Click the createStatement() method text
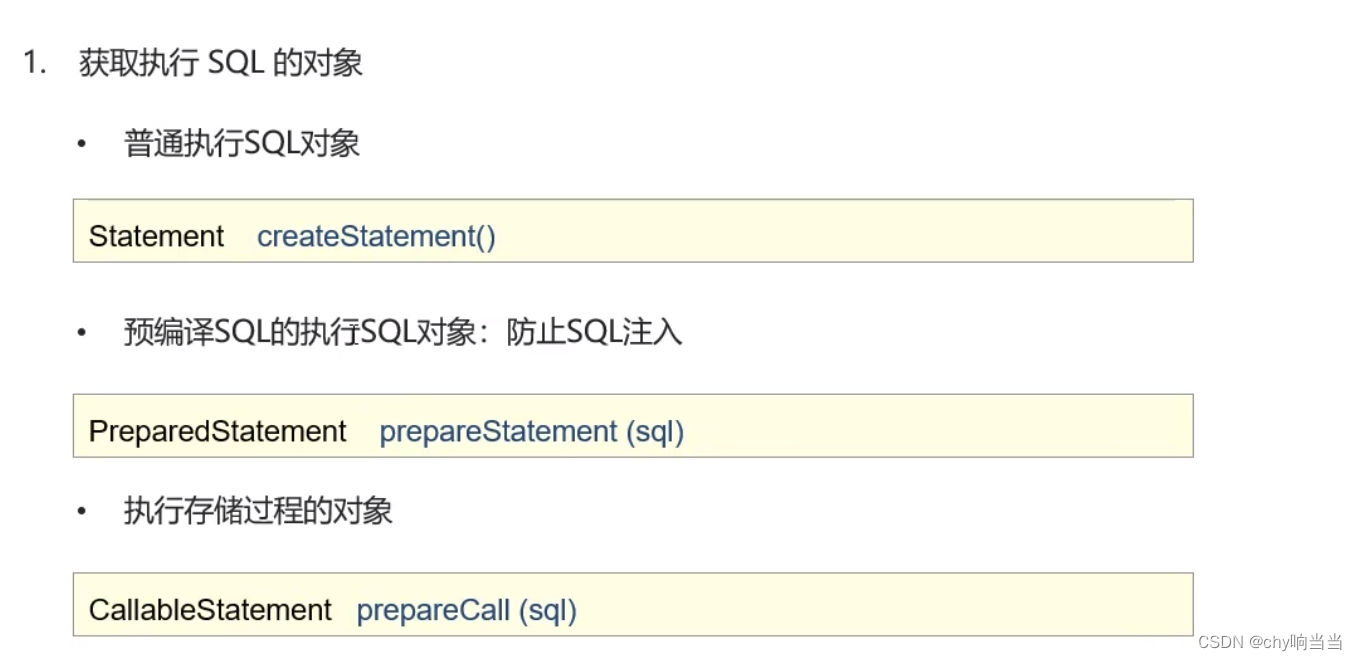This screenshot has width=1357, height=661. coord(376,236)
